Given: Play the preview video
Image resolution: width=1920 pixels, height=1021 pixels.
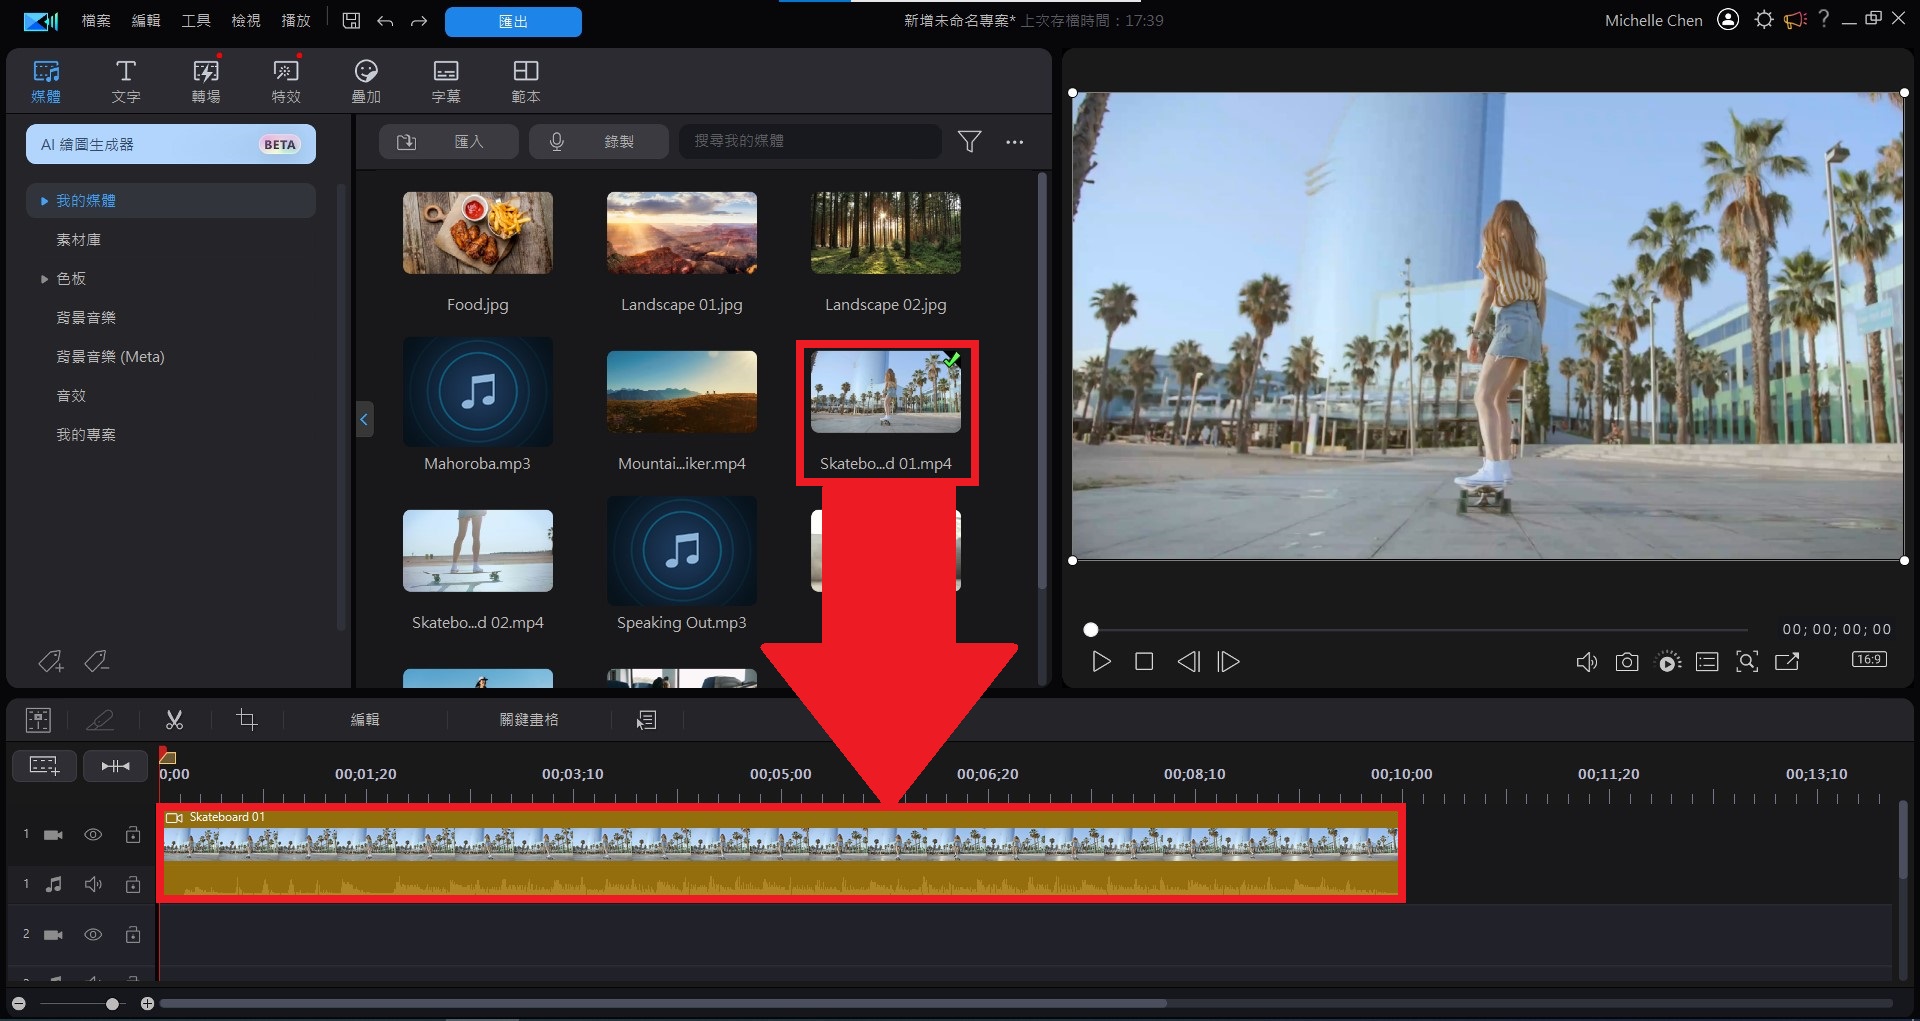Looking at the screenshot, I should 1101,662.
